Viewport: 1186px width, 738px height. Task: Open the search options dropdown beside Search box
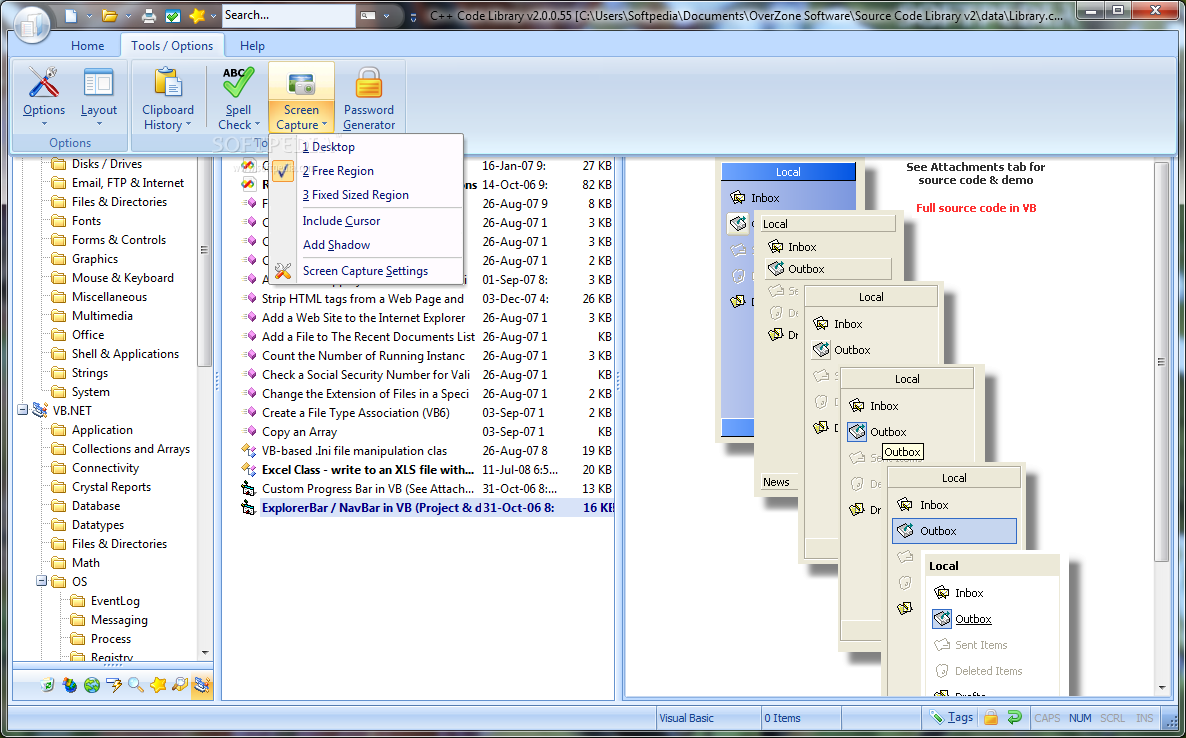pos(387,15)
